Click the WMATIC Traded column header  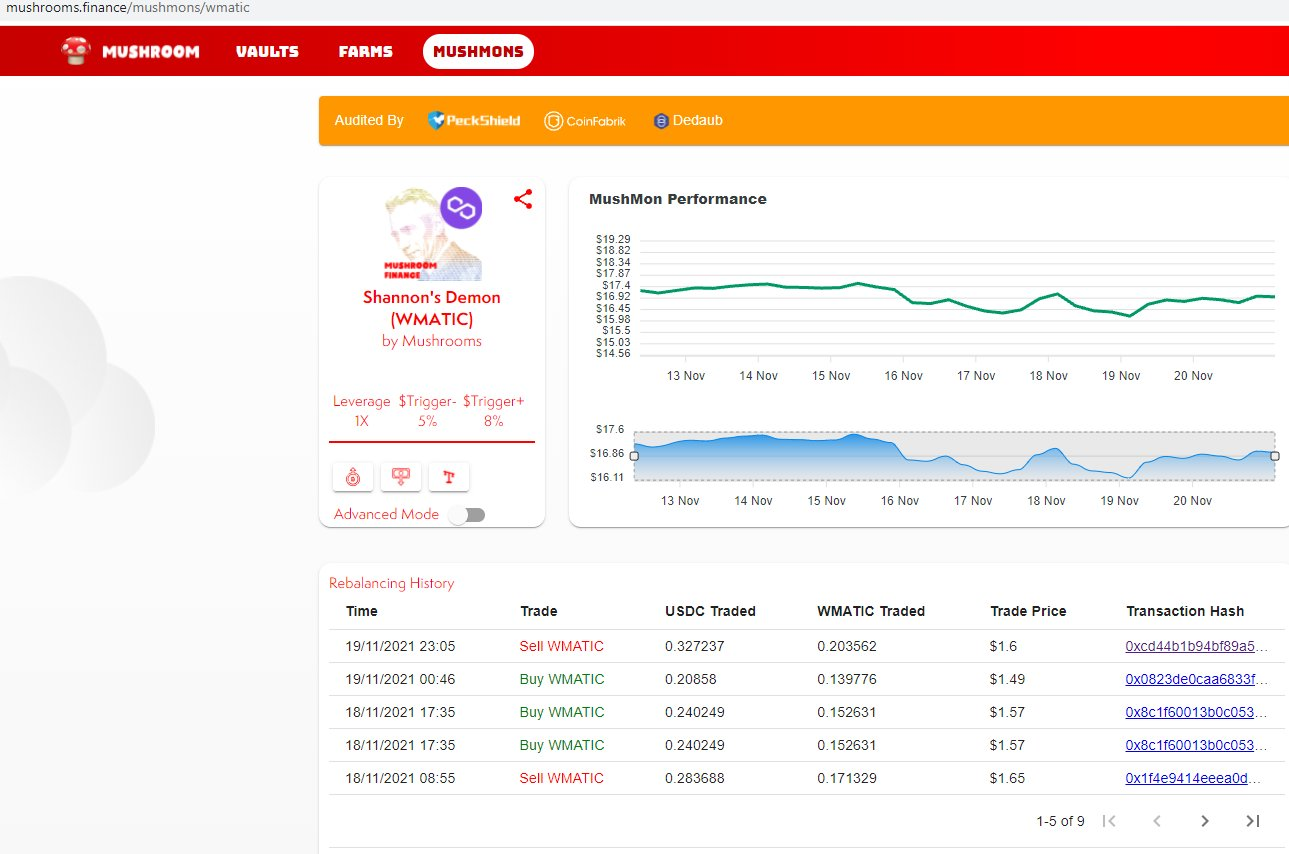[871, 611]
